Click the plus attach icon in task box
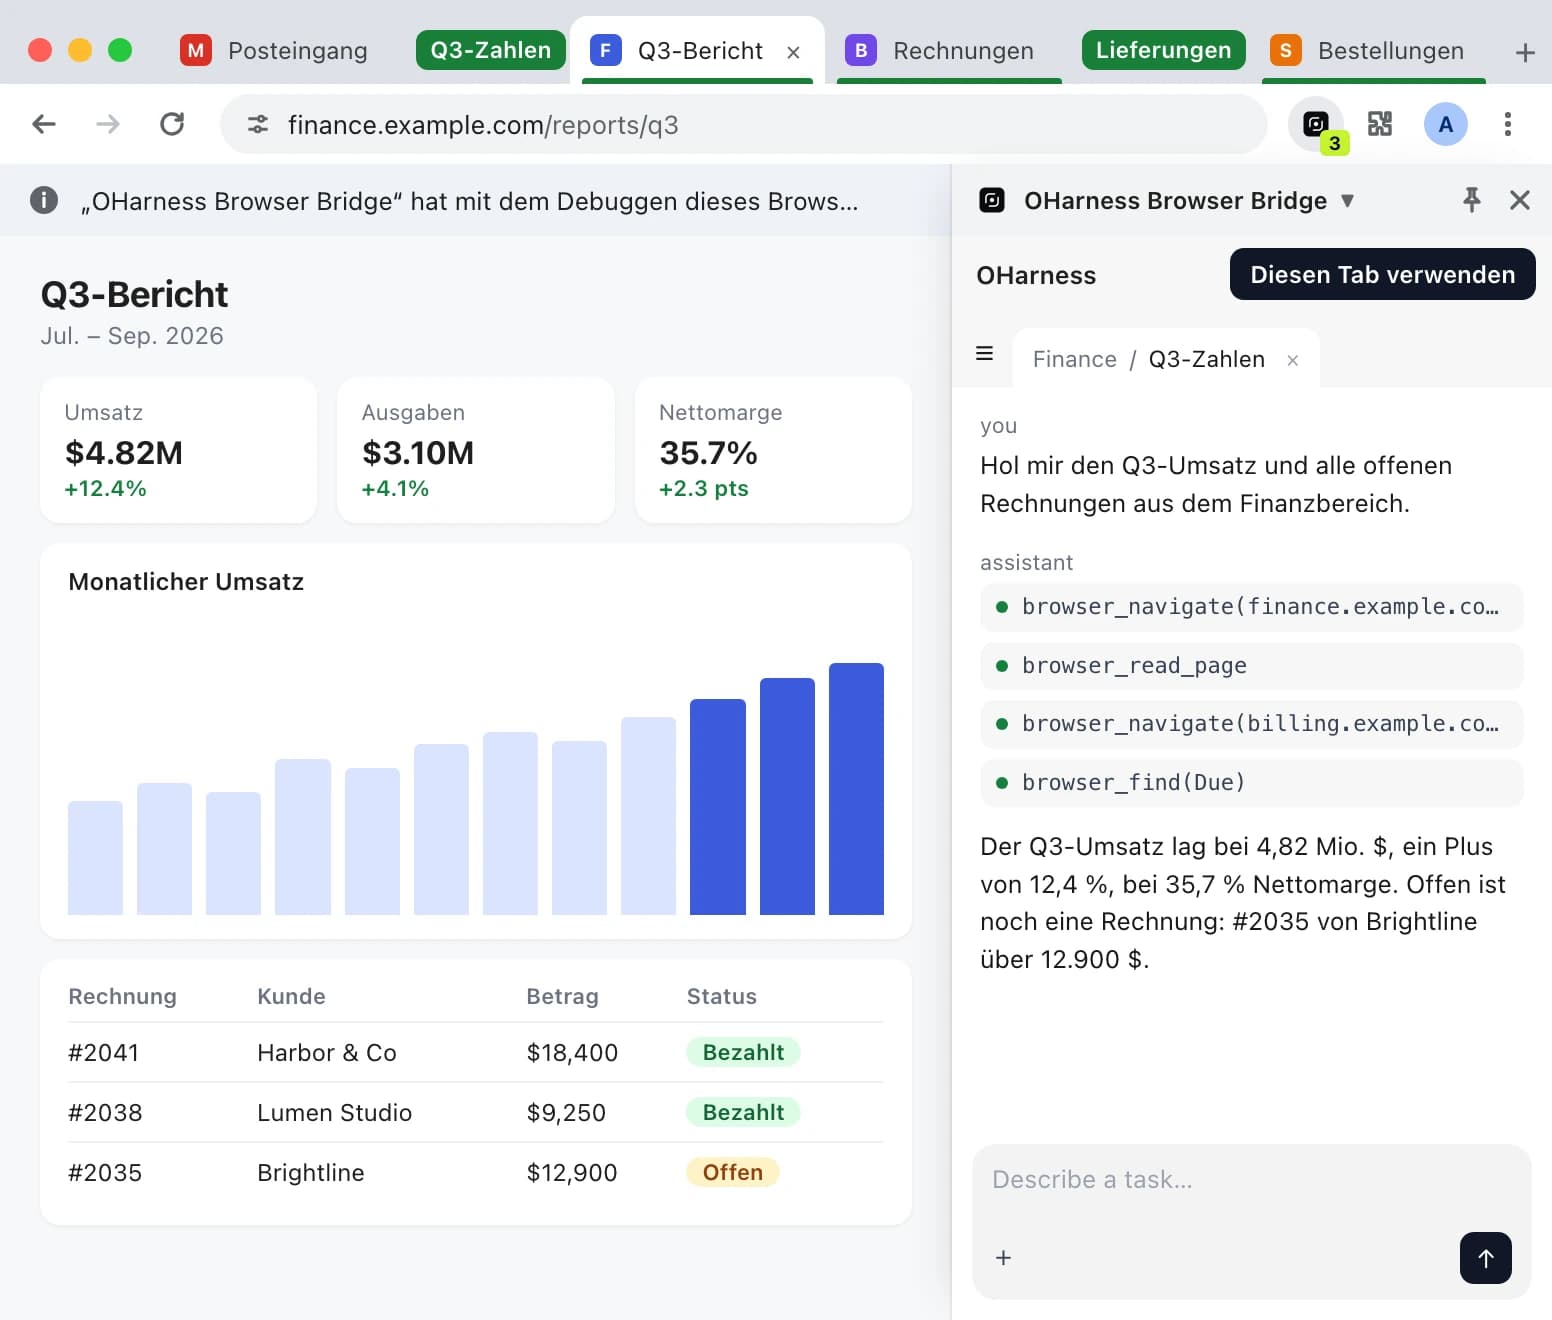 pyautogui.click(x=1003, y=1258)
